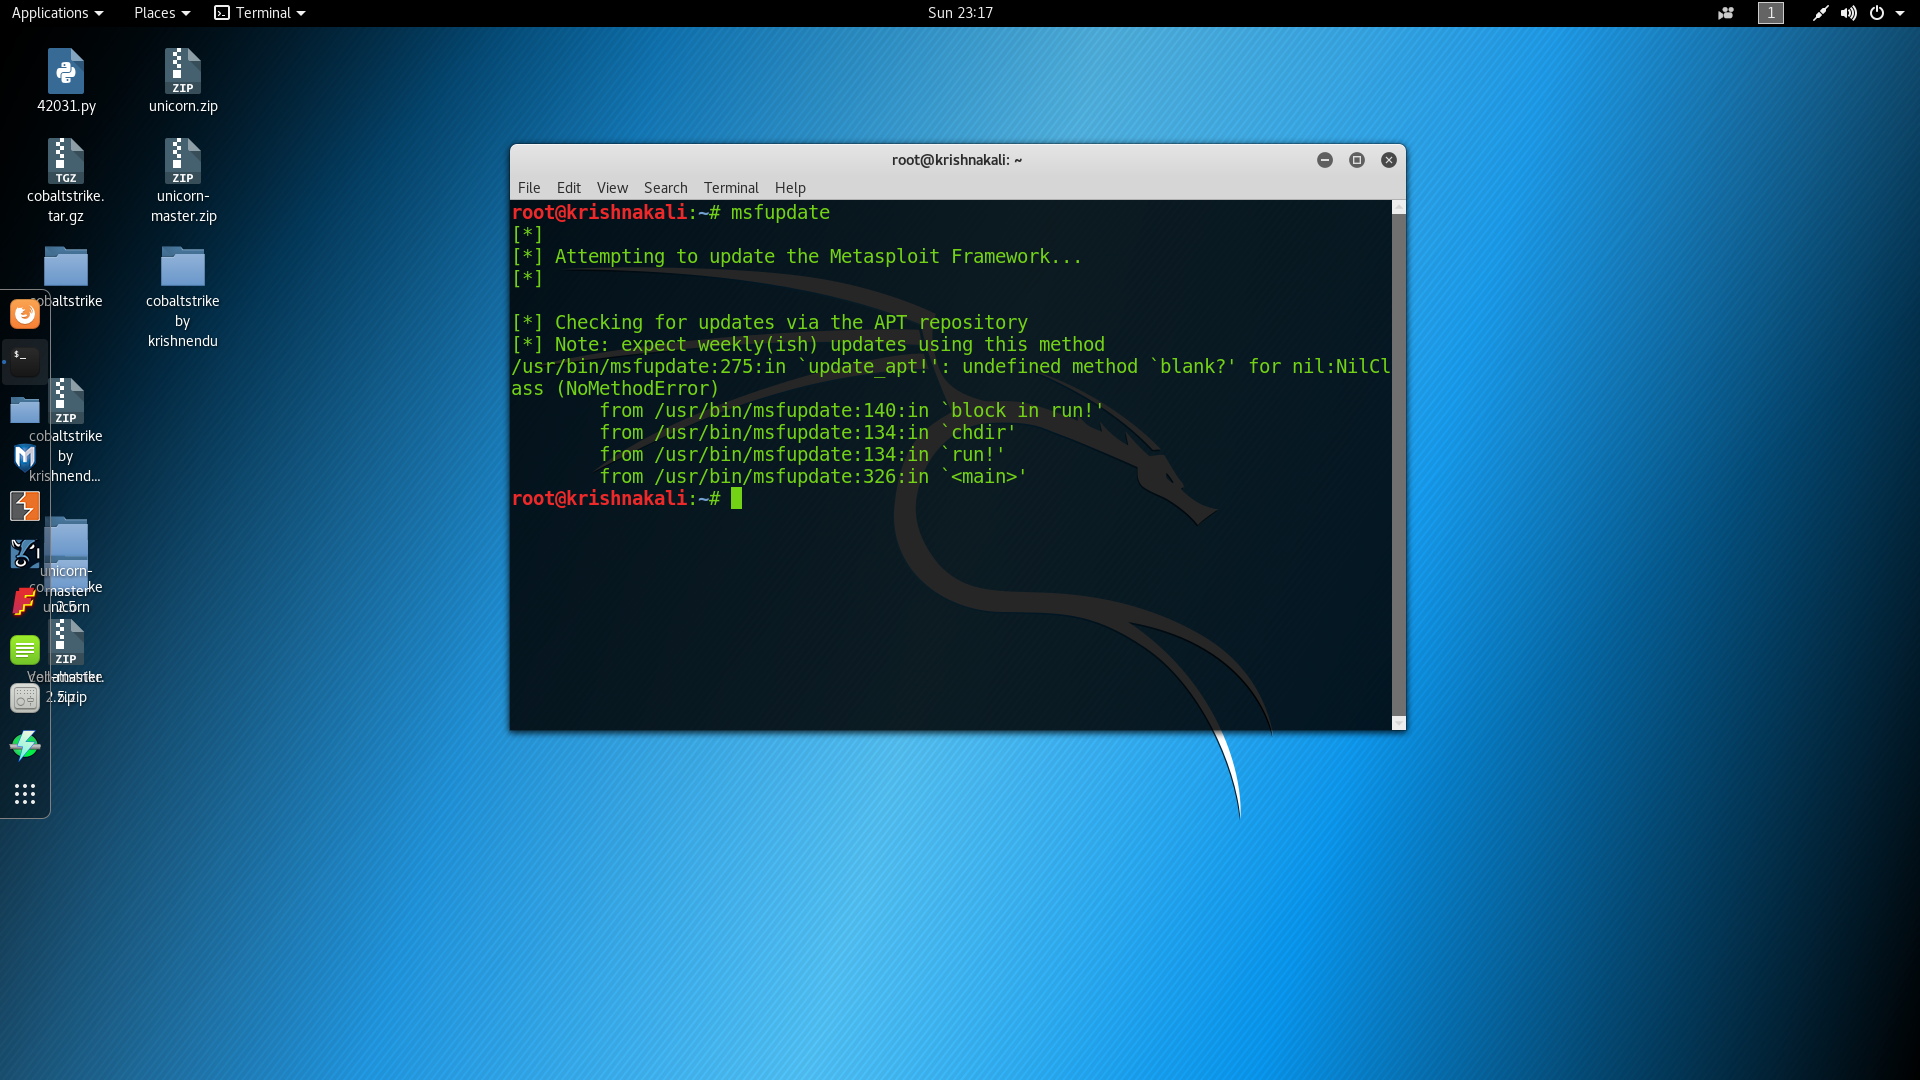Expand the Places menu
Screen dimensions: 1920x1080
click(x=162, y=13)
